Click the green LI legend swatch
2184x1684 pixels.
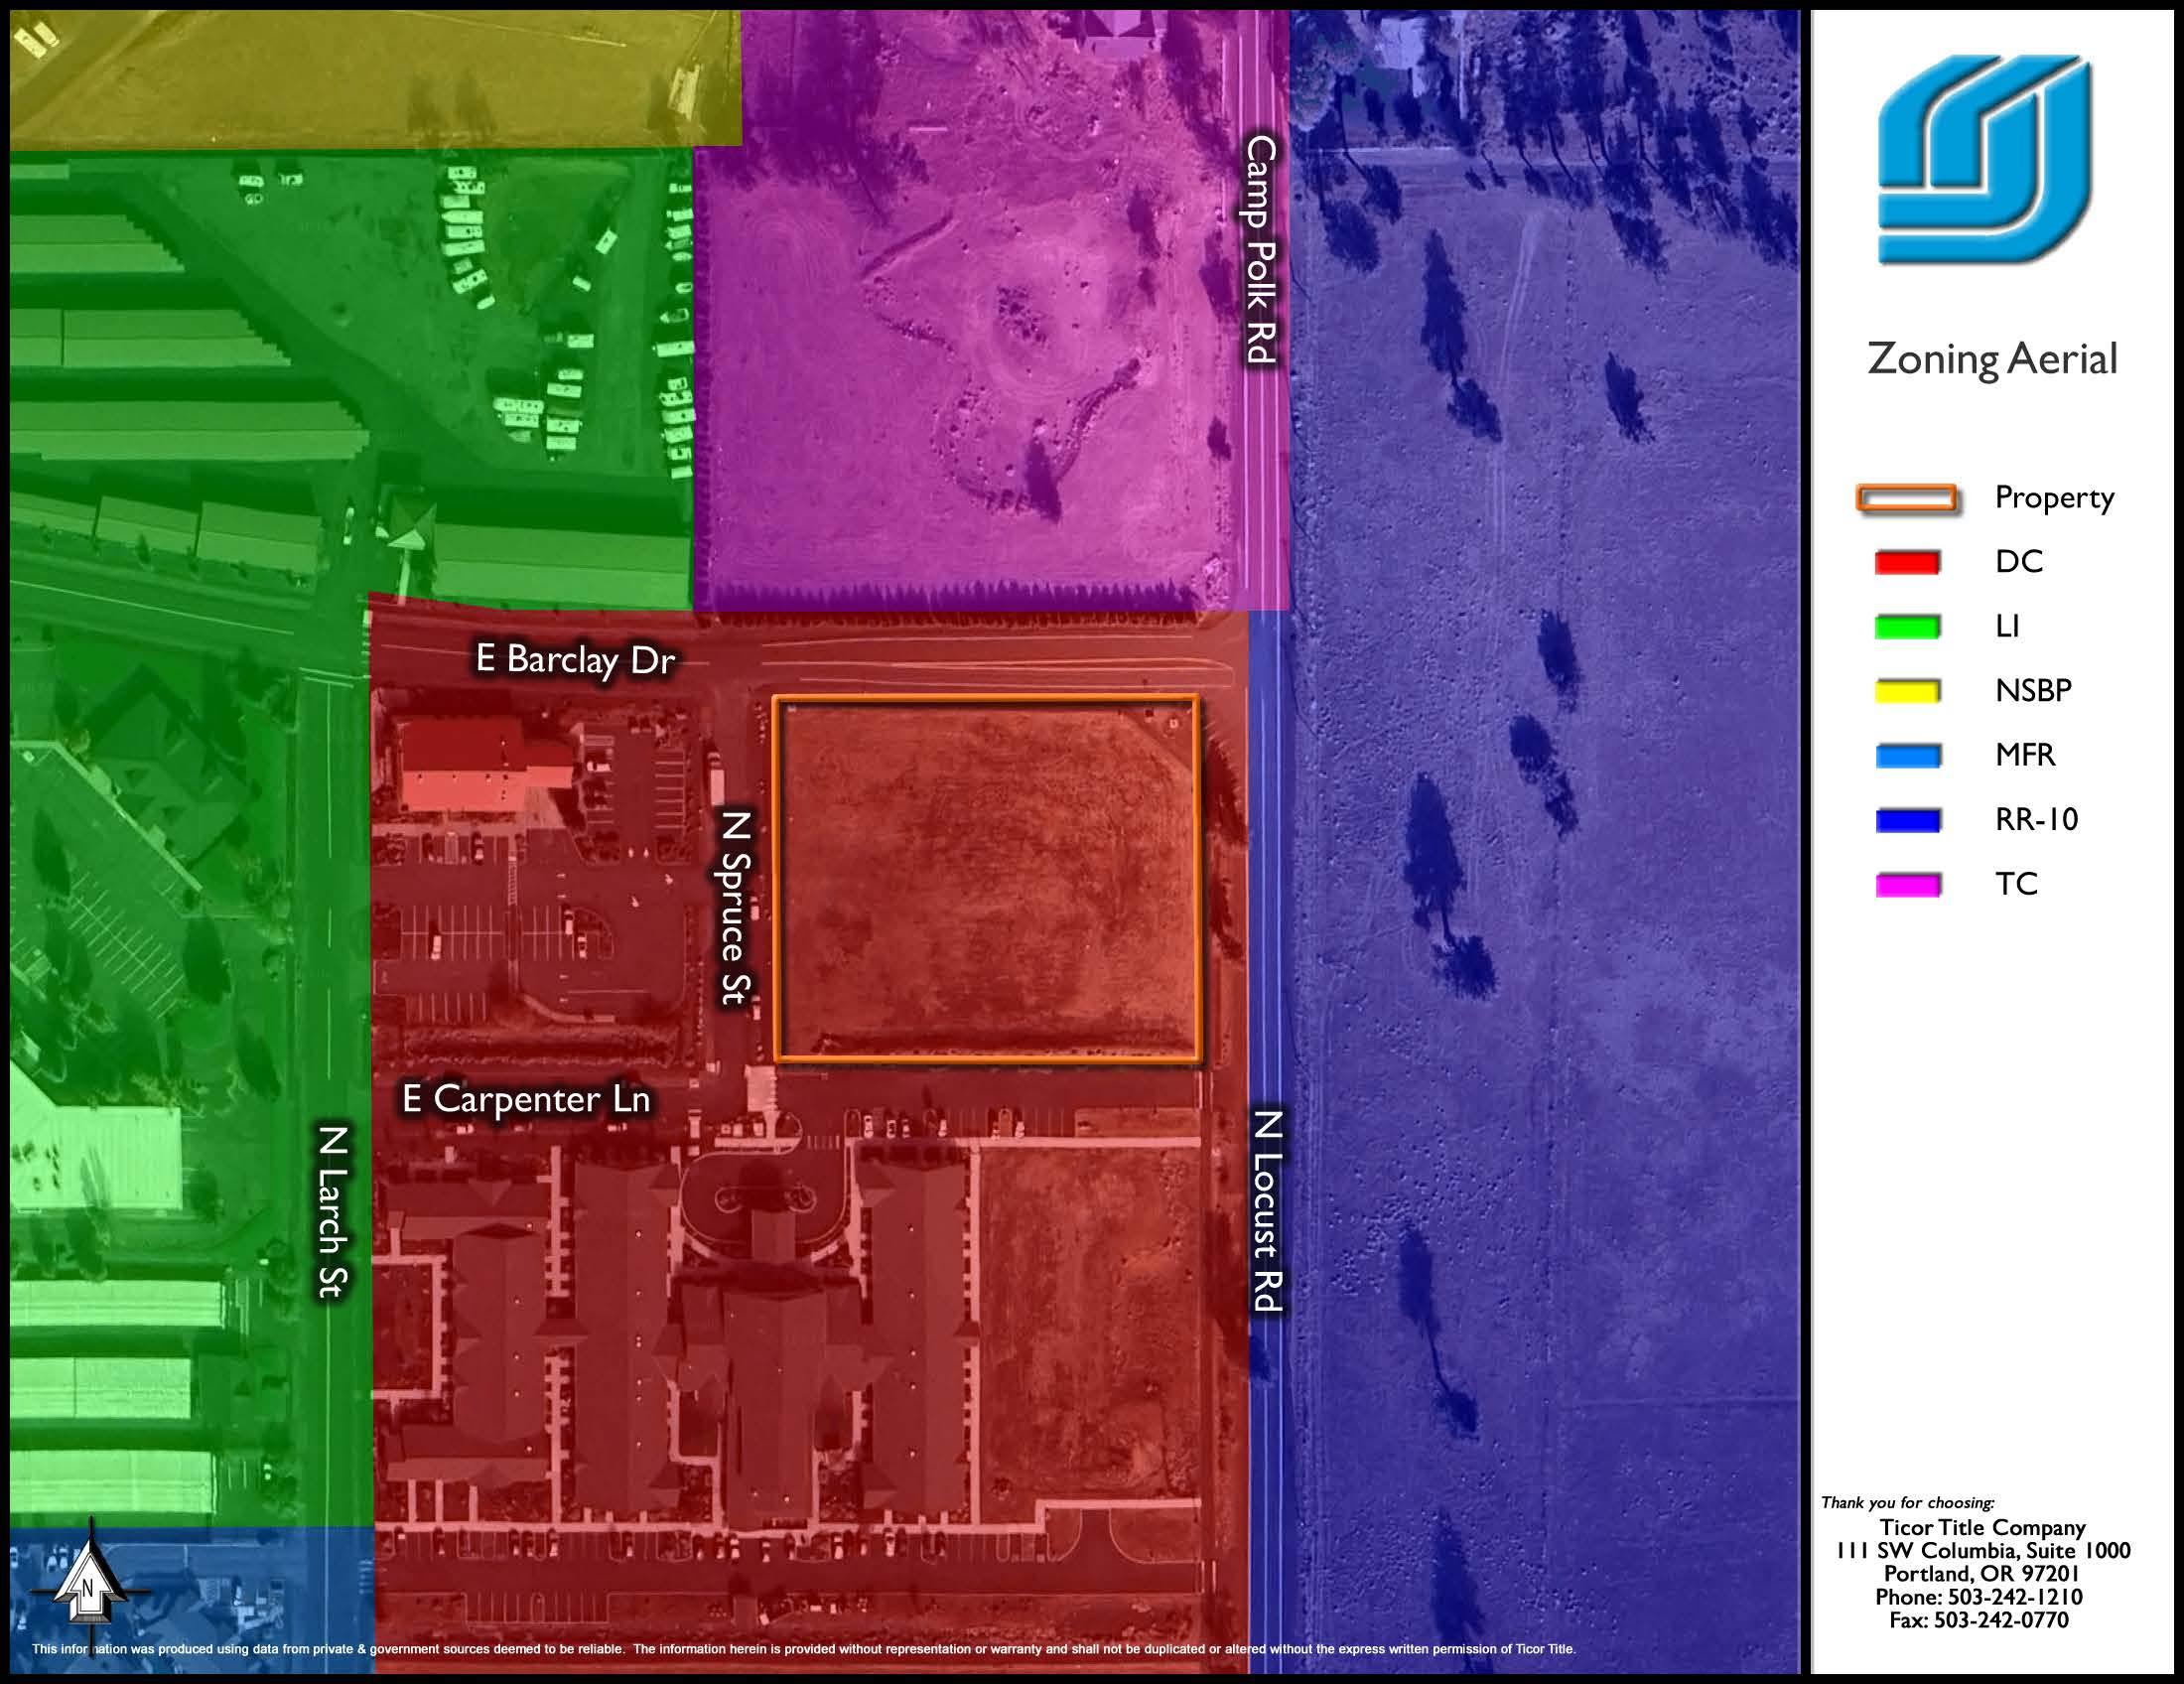1907,627
